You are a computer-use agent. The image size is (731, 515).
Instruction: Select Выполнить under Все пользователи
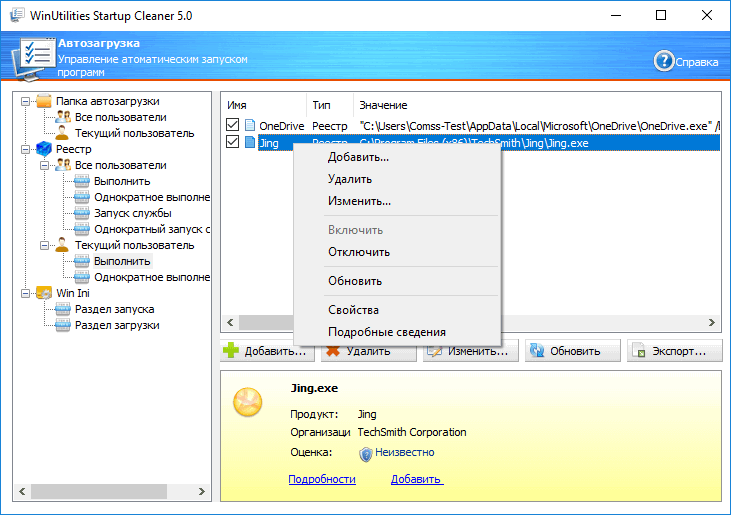[x=122, y=181]
